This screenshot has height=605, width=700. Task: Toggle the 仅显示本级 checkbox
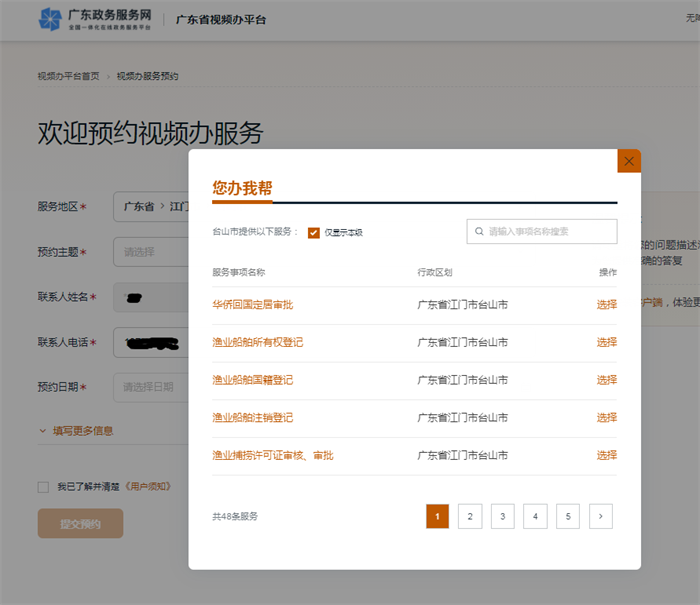(314, 232)
